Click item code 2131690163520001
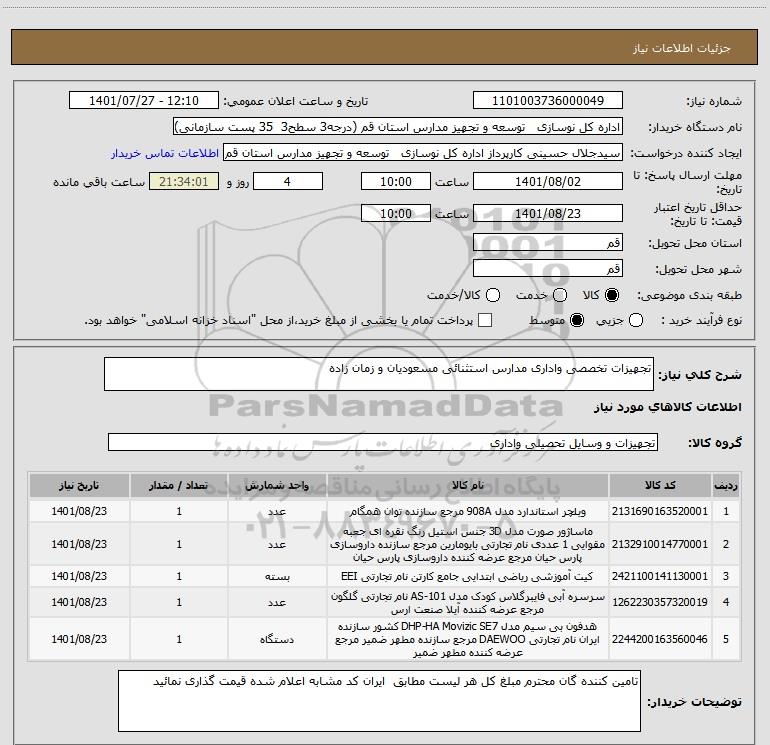The width and height of the screenshot is (770, 745). click(660, 511)
